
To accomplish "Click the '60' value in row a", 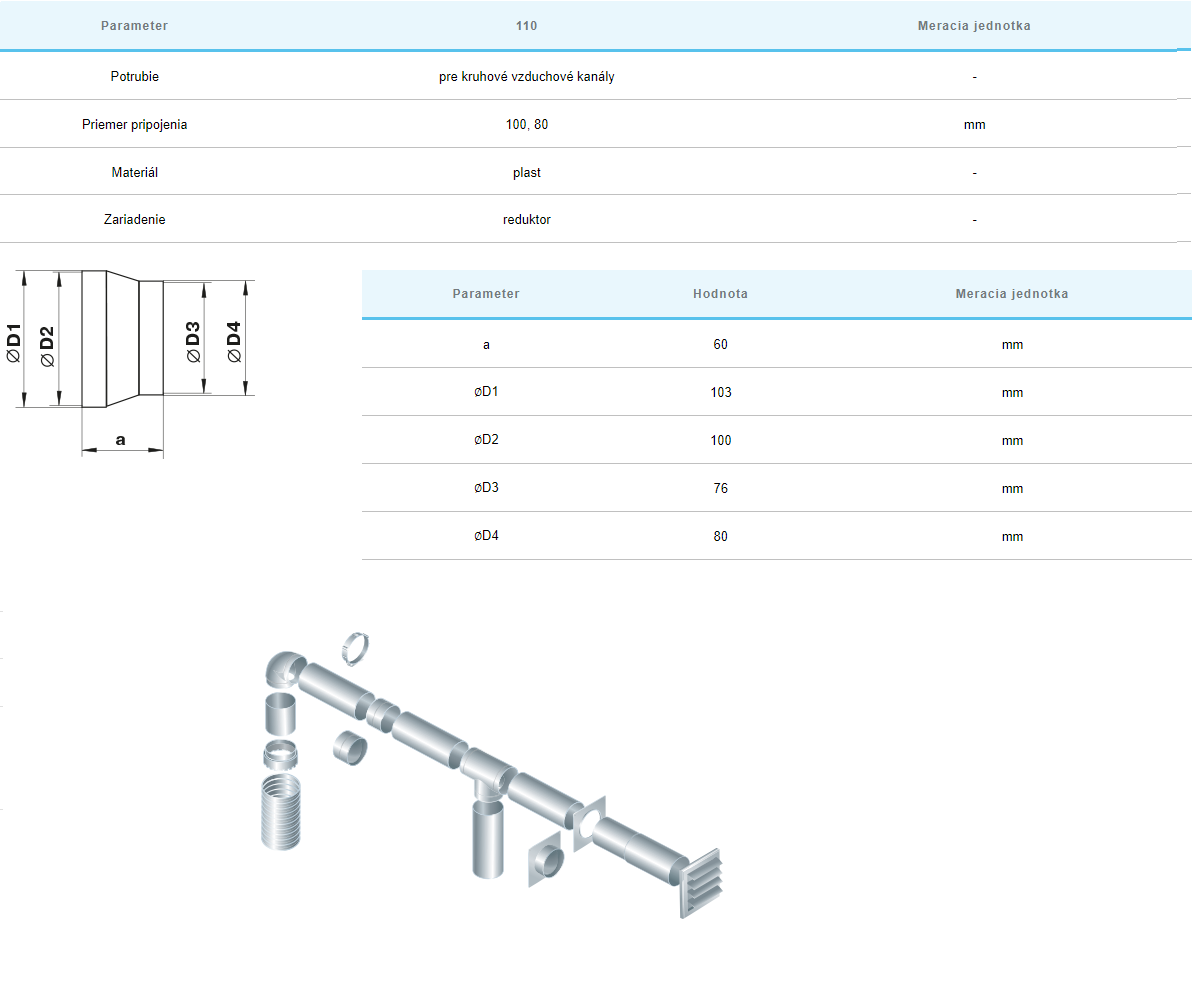I will tap(720, 344).
